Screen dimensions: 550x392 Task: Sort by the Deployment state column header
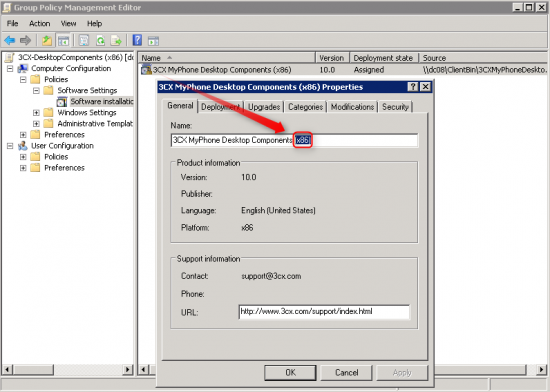(384, 58)
